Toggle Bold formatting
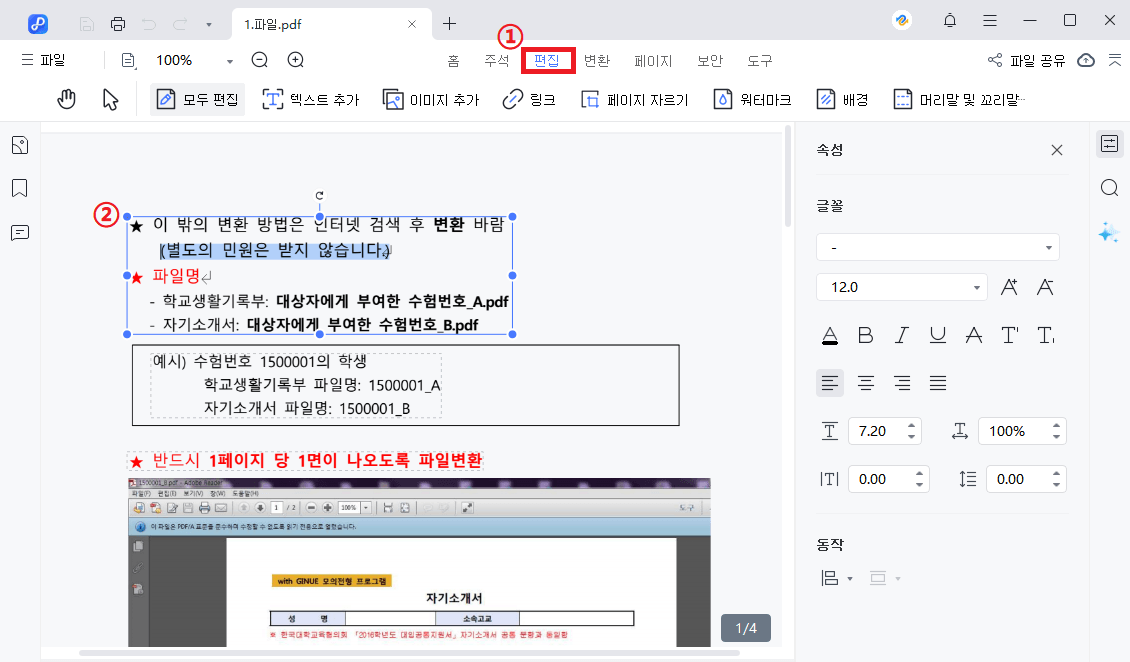 866,335
